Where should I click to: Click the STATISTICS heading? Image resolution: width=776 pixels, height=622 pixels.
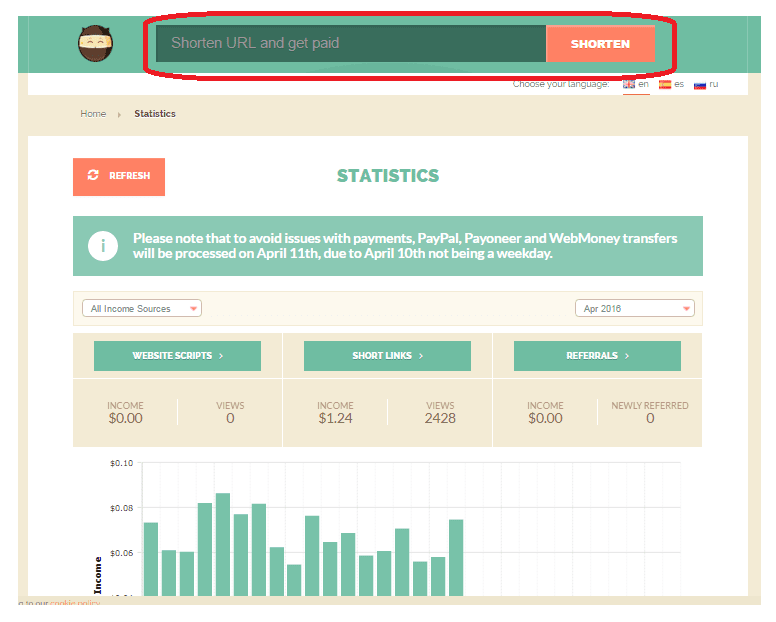(x=388, y=176)
